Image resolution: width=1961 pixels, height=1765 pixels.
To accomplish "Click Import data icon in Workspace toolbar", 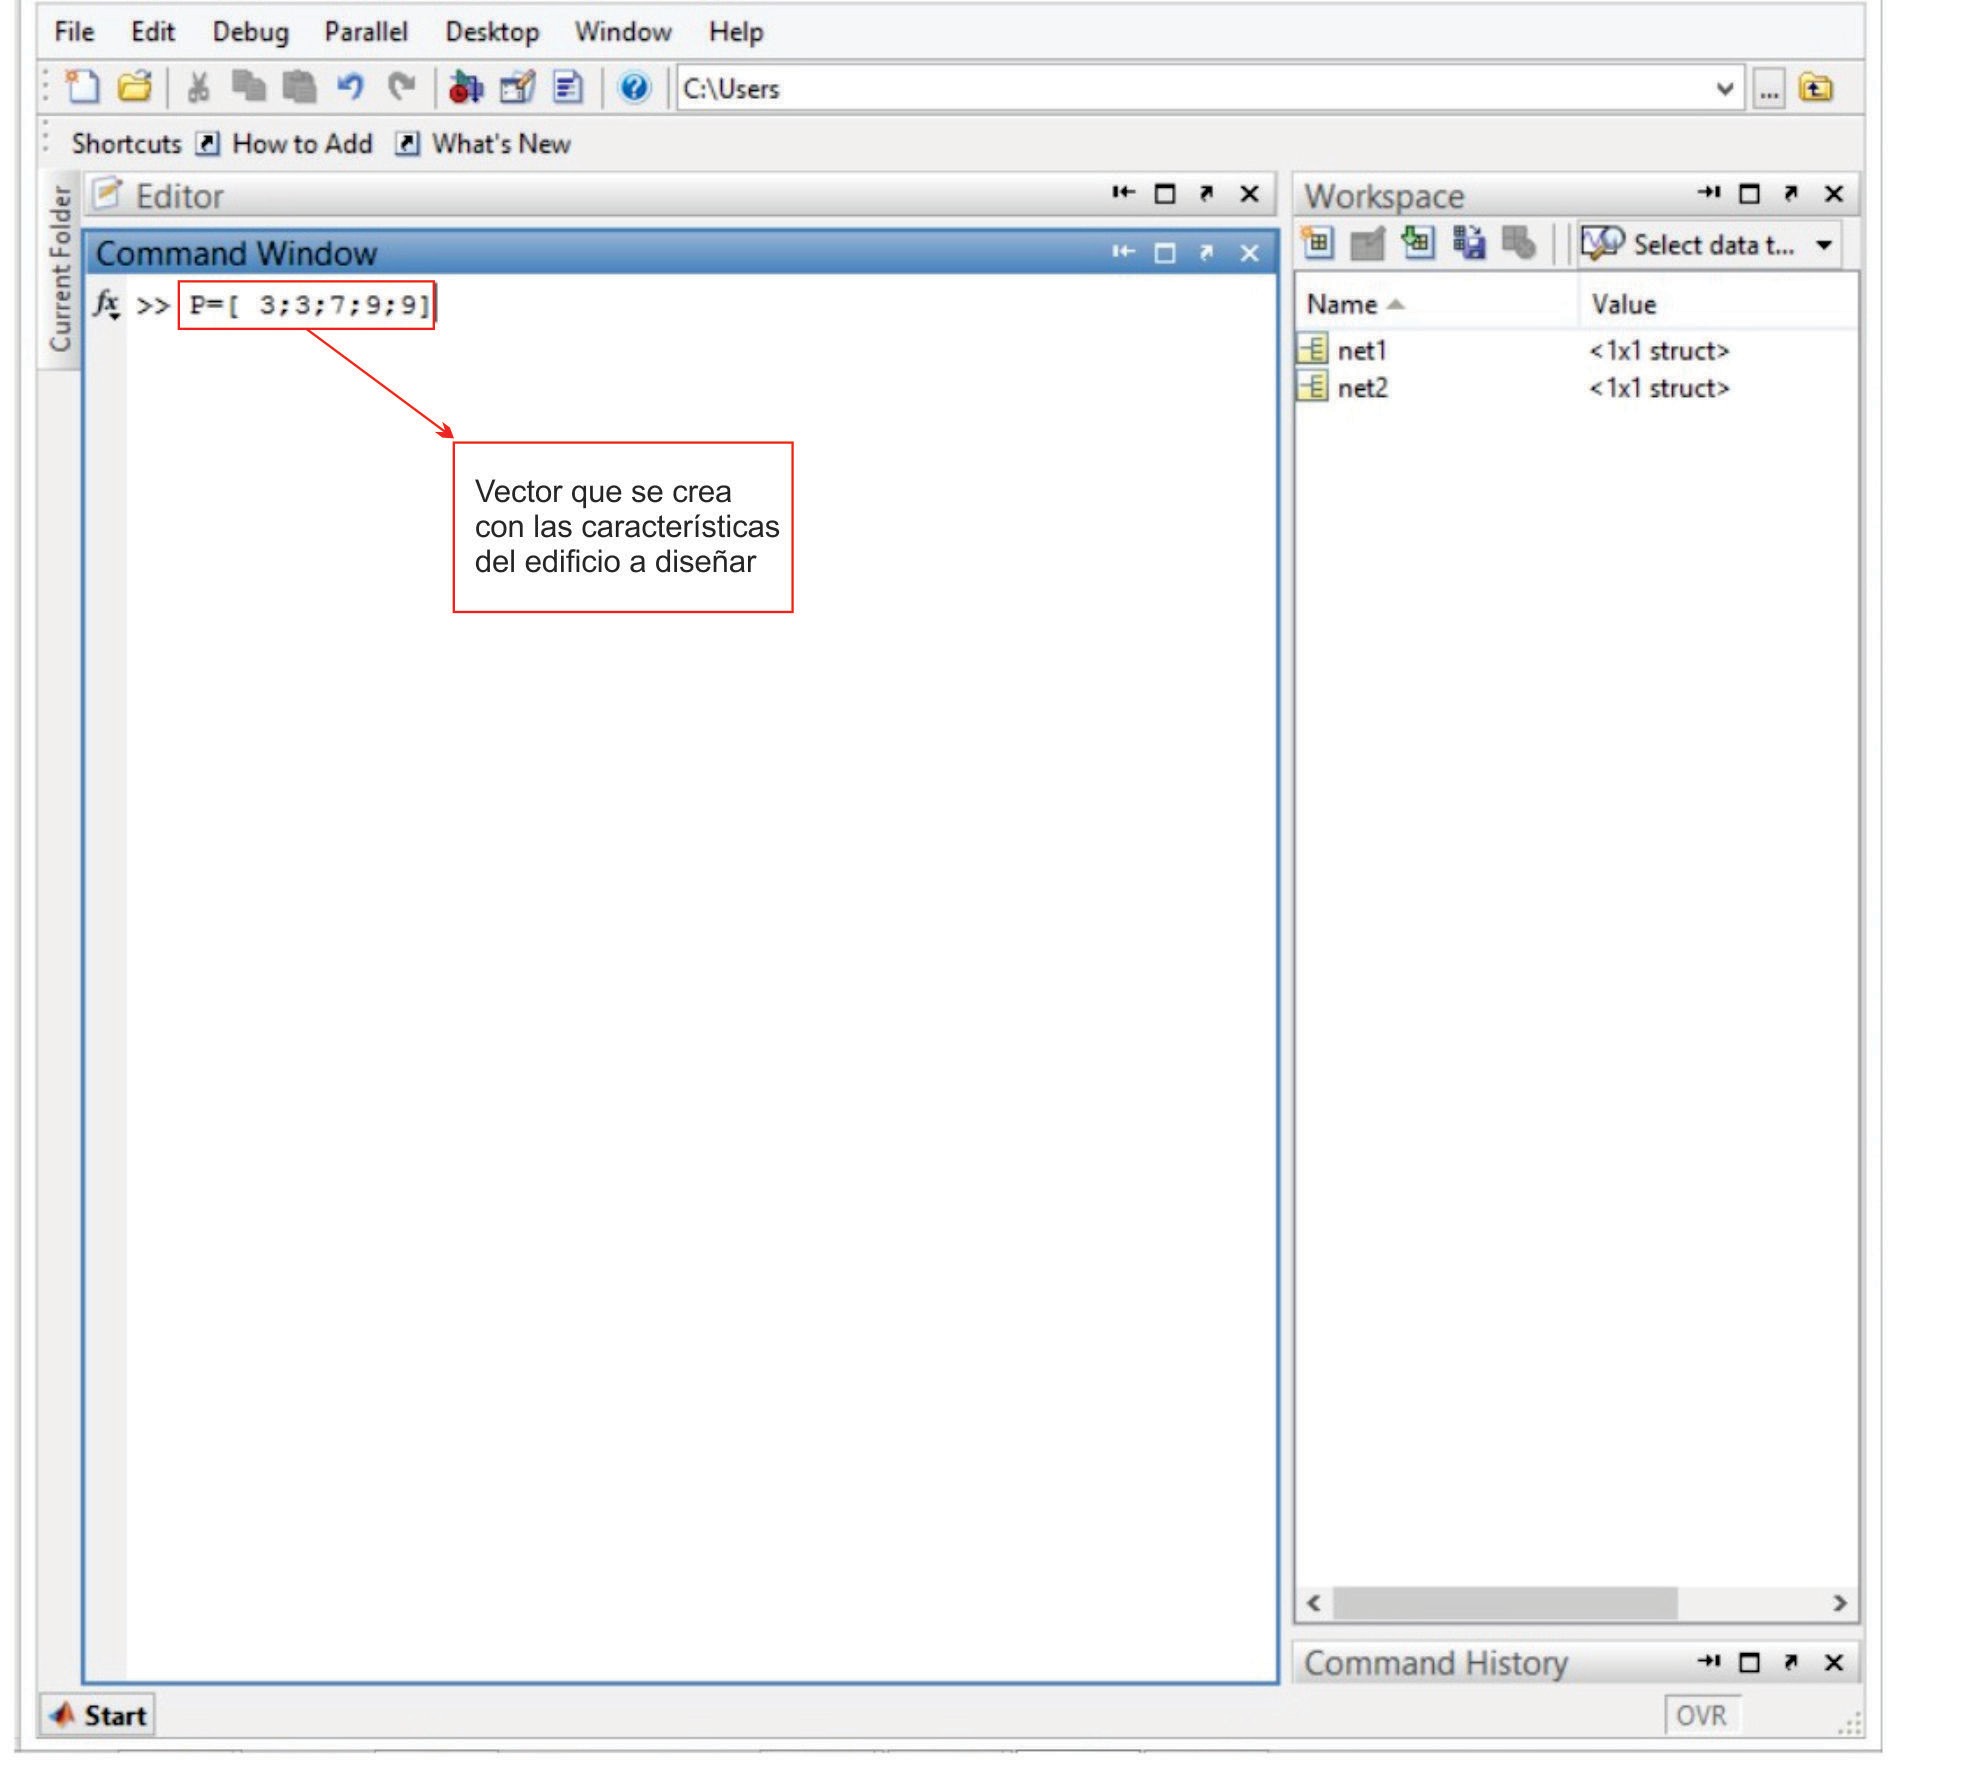I will coord(1417,243).
